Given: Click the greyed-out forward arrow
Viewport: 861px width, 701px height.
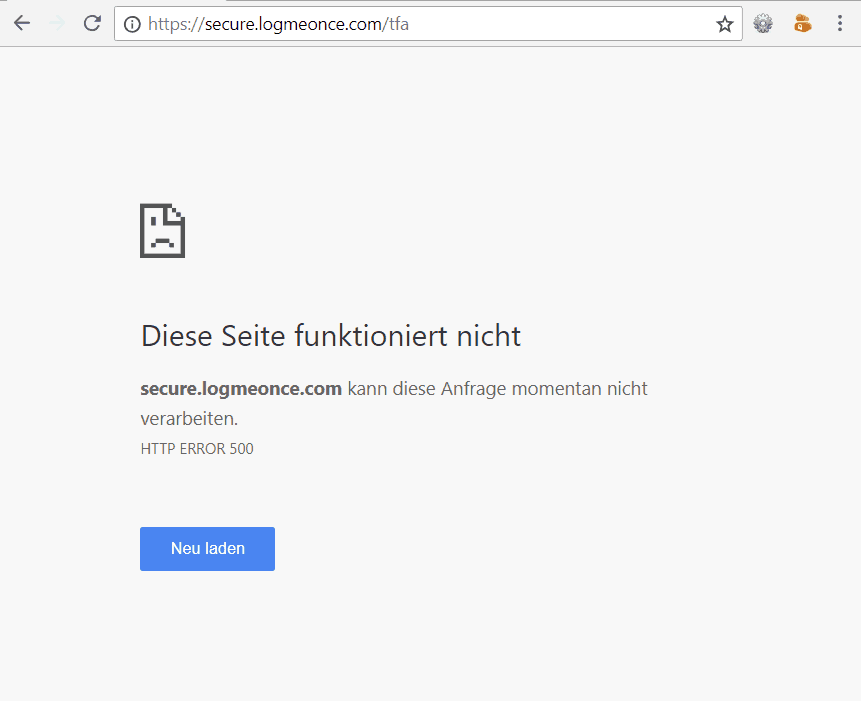Looking at the screenshot, I should (57, 23).
